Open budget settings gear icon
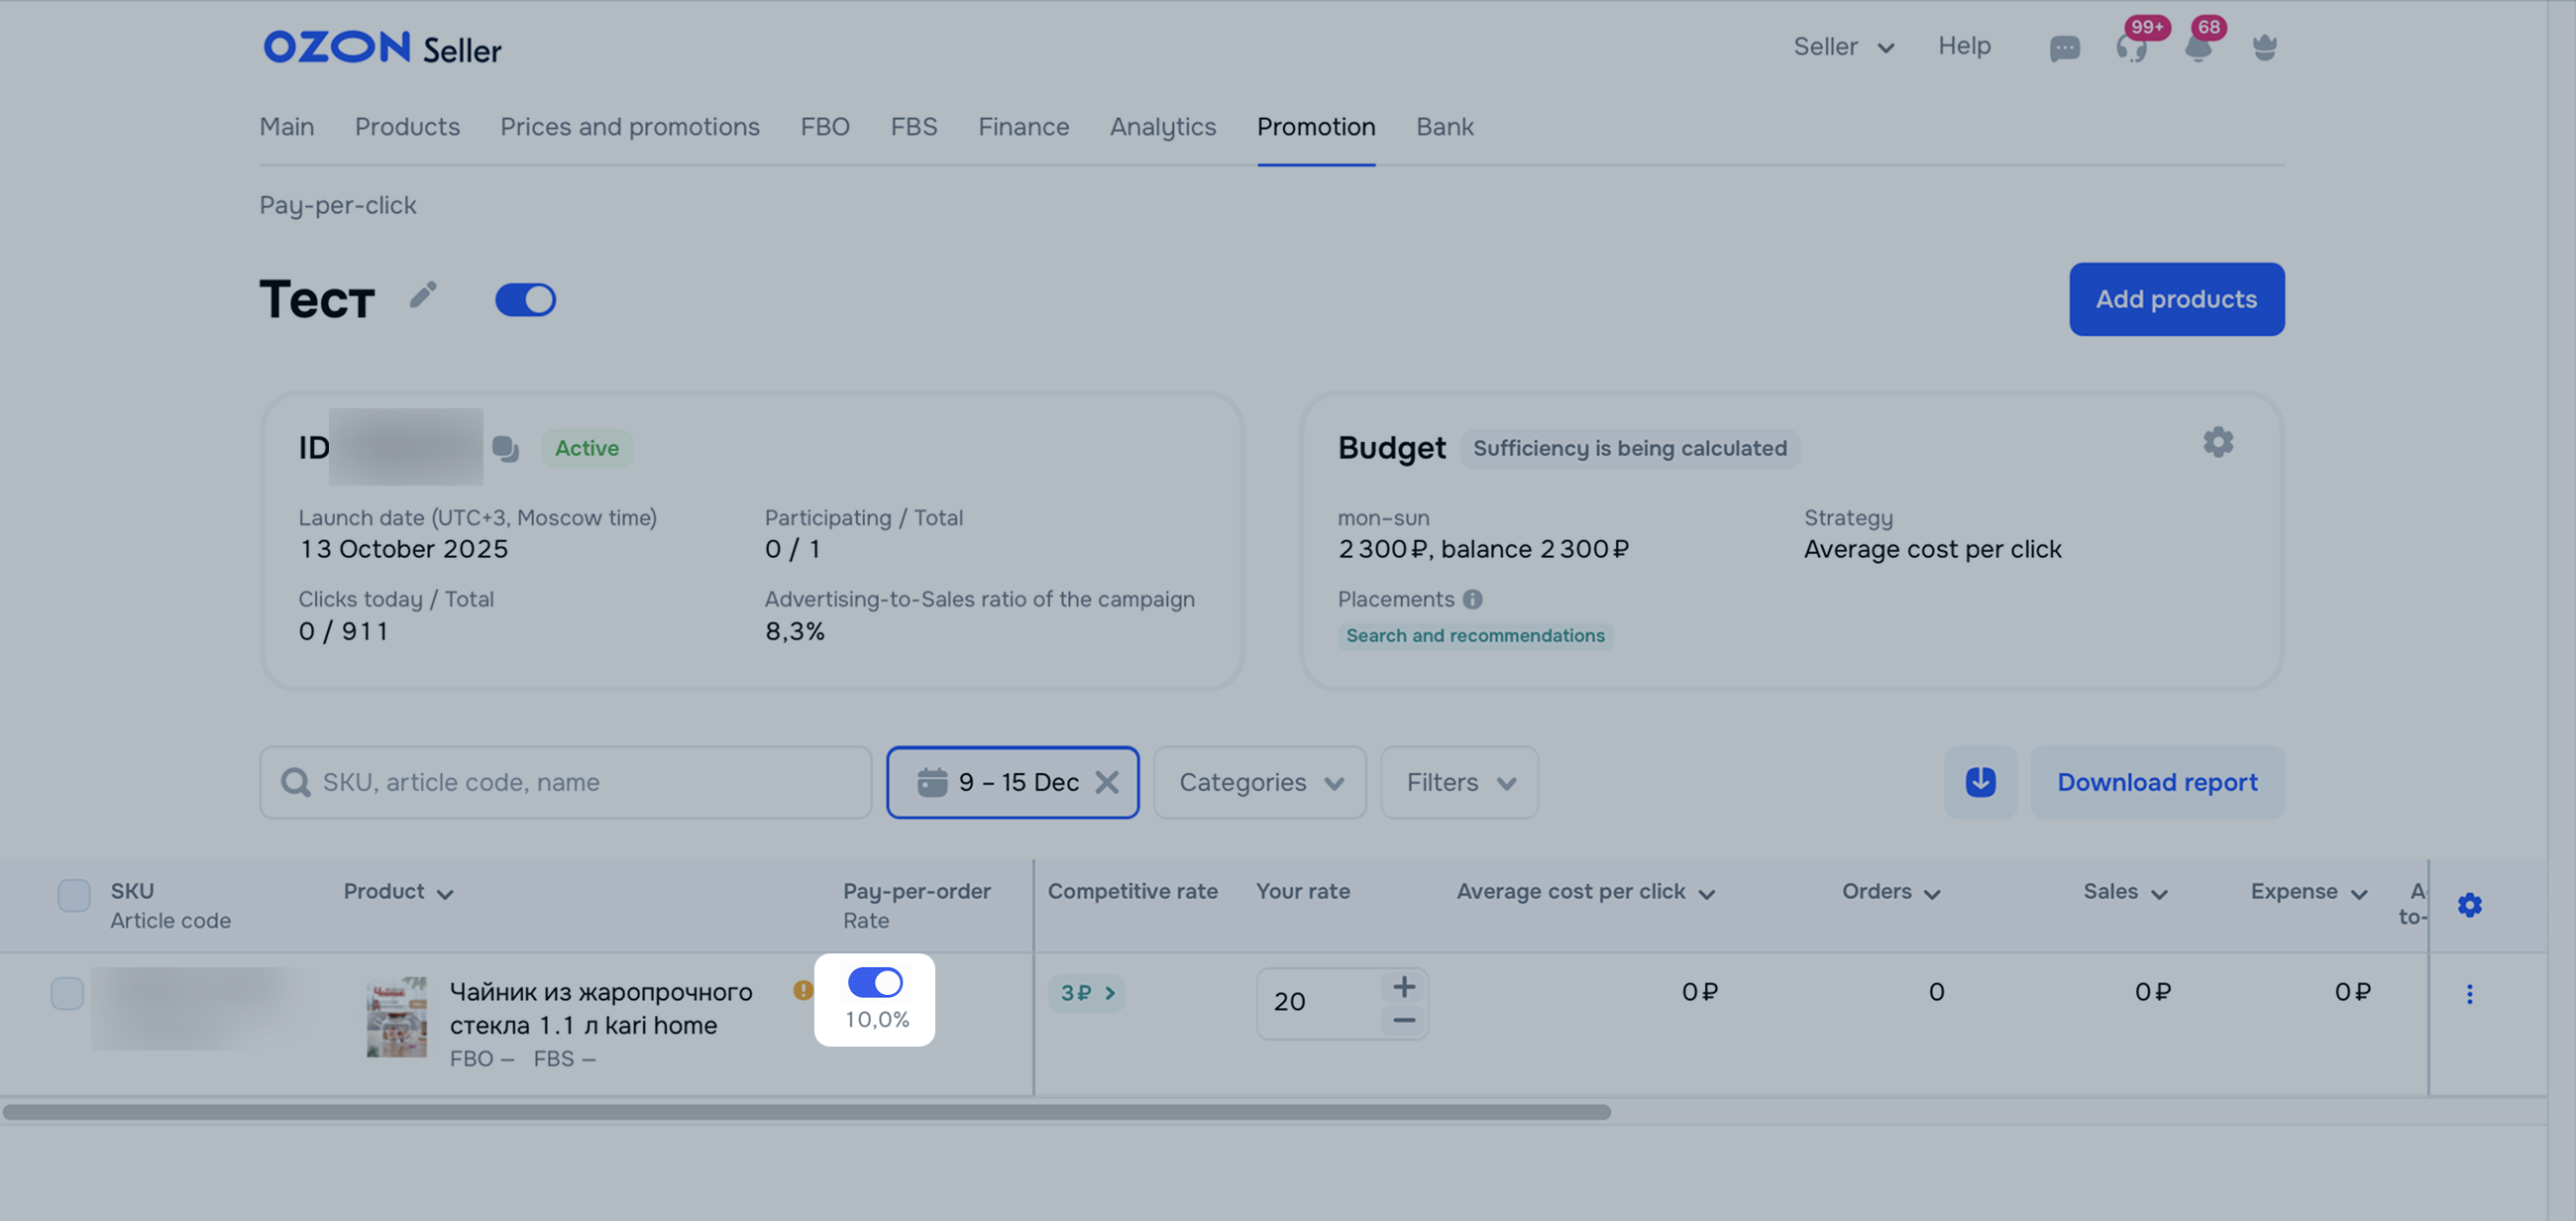The width and height of the screenshot is (2576, 1221). [x=2217, y=442]
